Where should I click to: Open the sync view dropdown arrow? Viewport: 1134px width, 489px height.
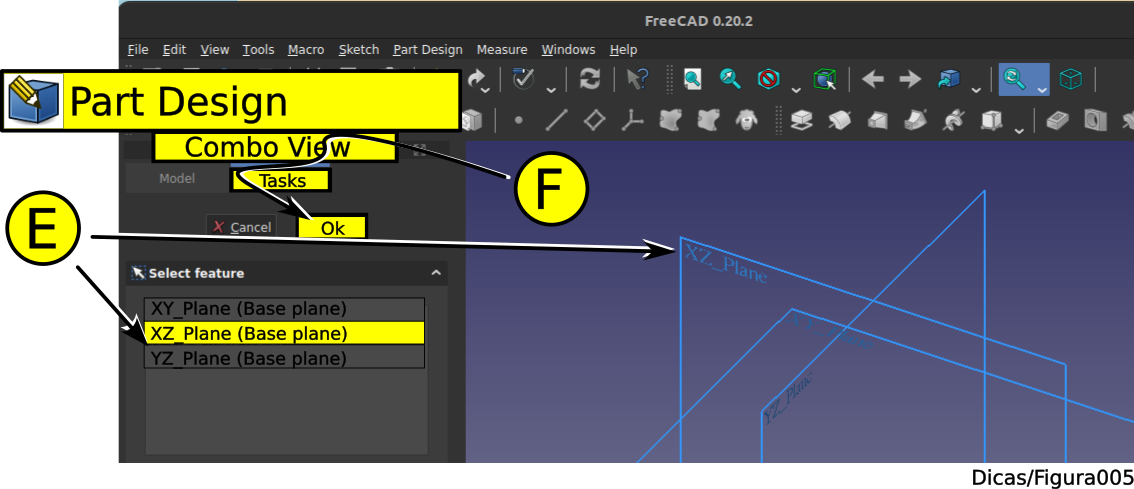(x=1042, y=90)
